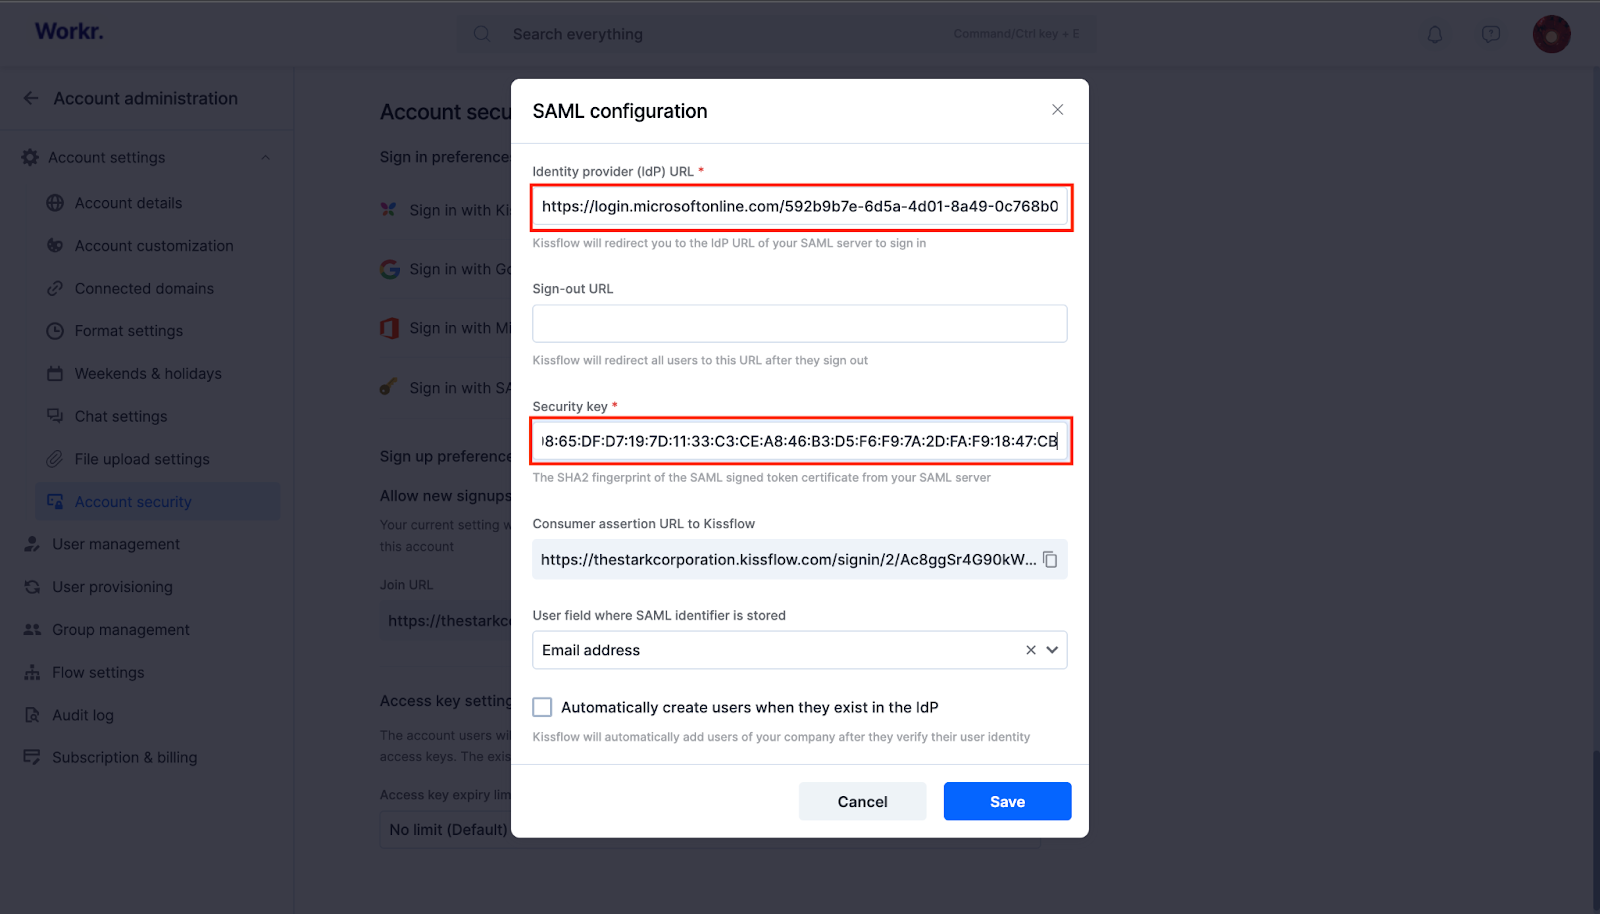Open the feedback chat icon in header
Viewport: 1600px width, 914px height.
1491,34
